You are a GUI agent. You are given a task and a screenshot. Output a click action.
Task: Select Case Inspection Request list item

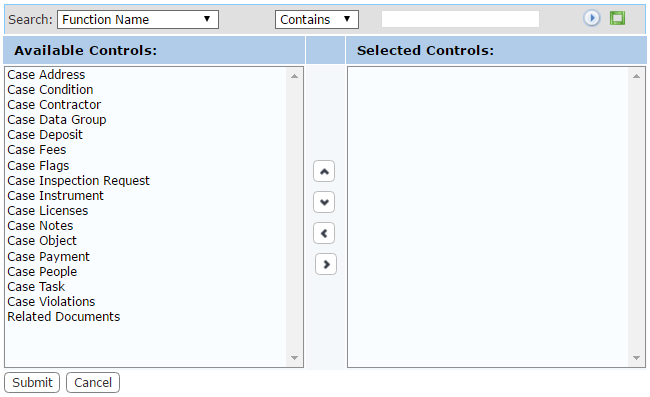[x=78, y=181]
